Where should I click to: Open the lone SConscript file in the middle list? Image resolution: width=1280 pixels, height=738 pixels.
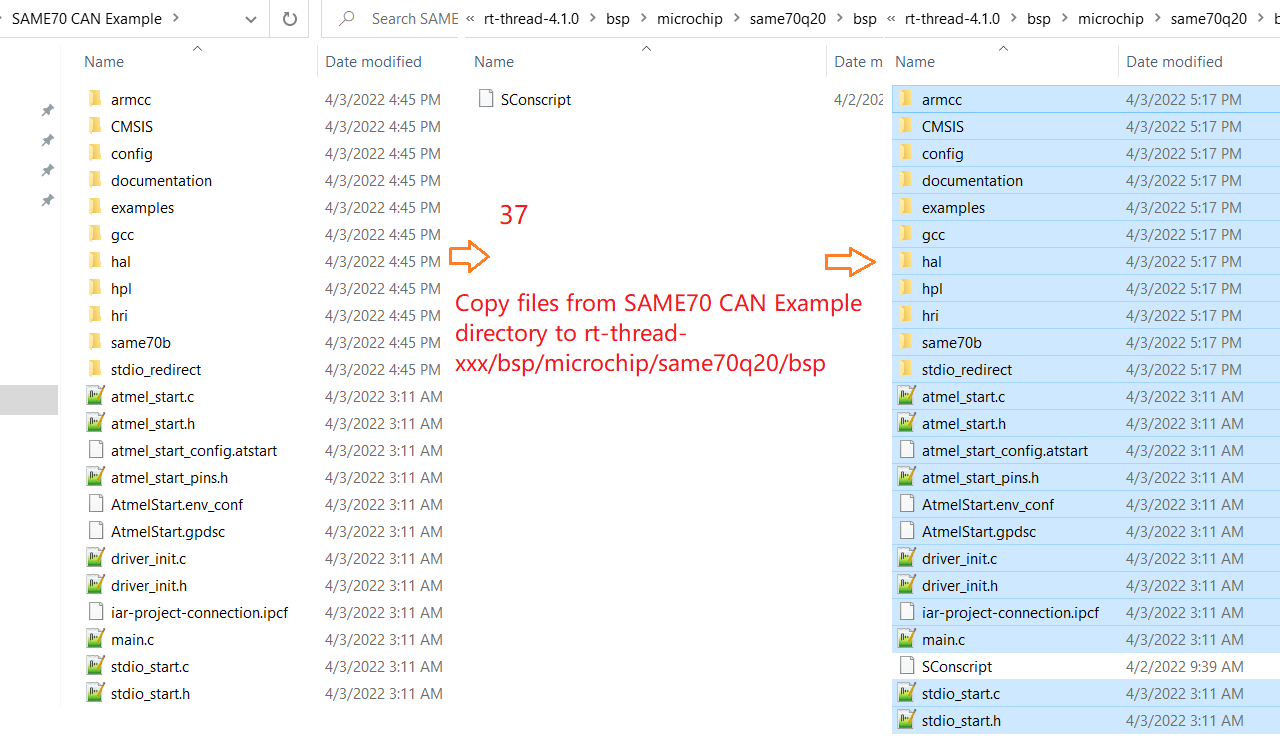pos(535,100)
